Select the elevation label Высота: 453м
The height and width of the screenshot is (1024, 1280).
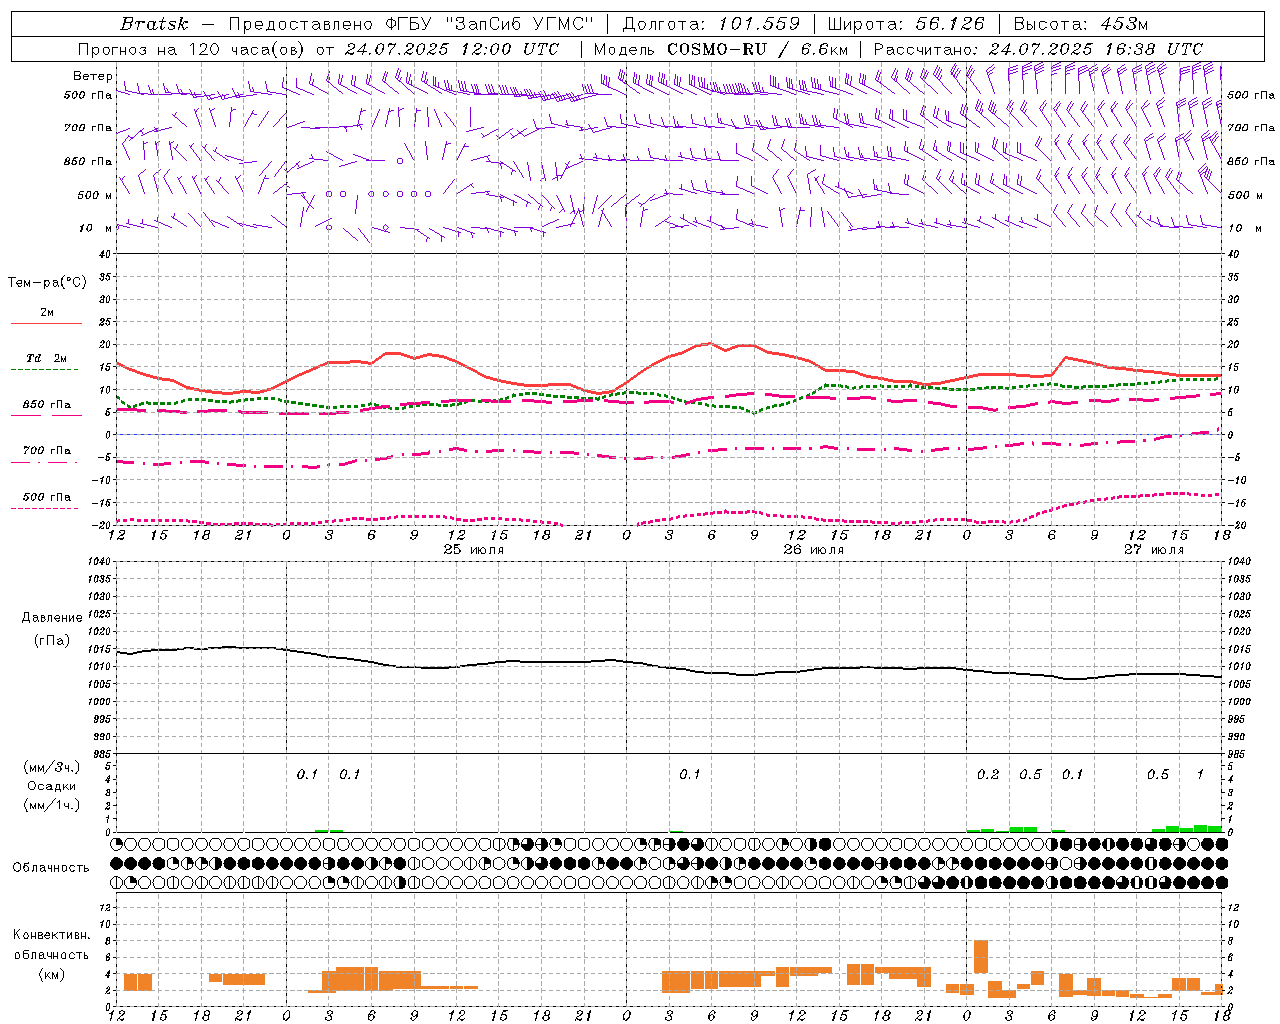1081,24
